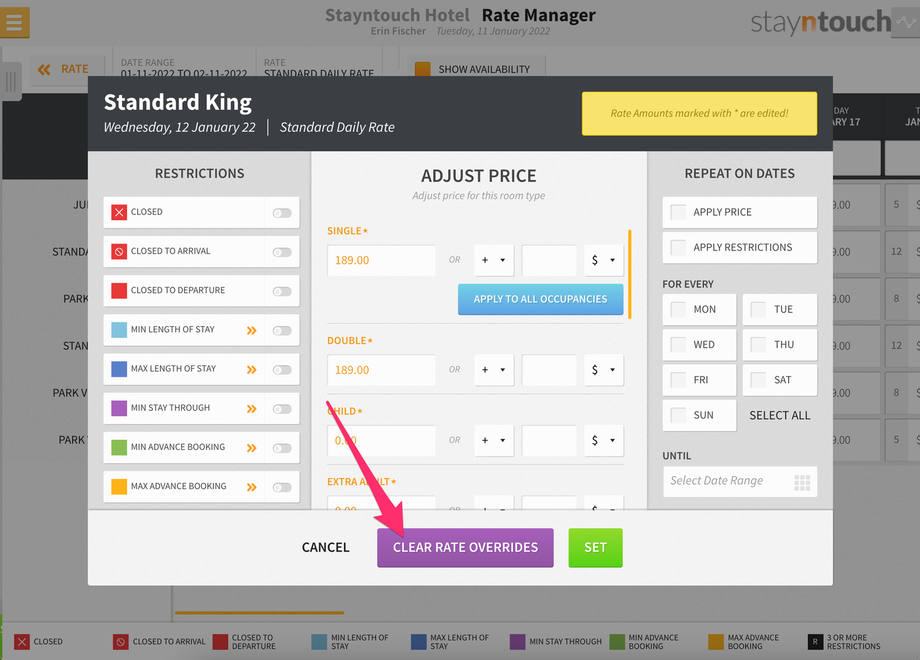This screenshot has height=660, width=920.
Task: Click the Closed legend icon in footer
Action: [x=22, y=642]
